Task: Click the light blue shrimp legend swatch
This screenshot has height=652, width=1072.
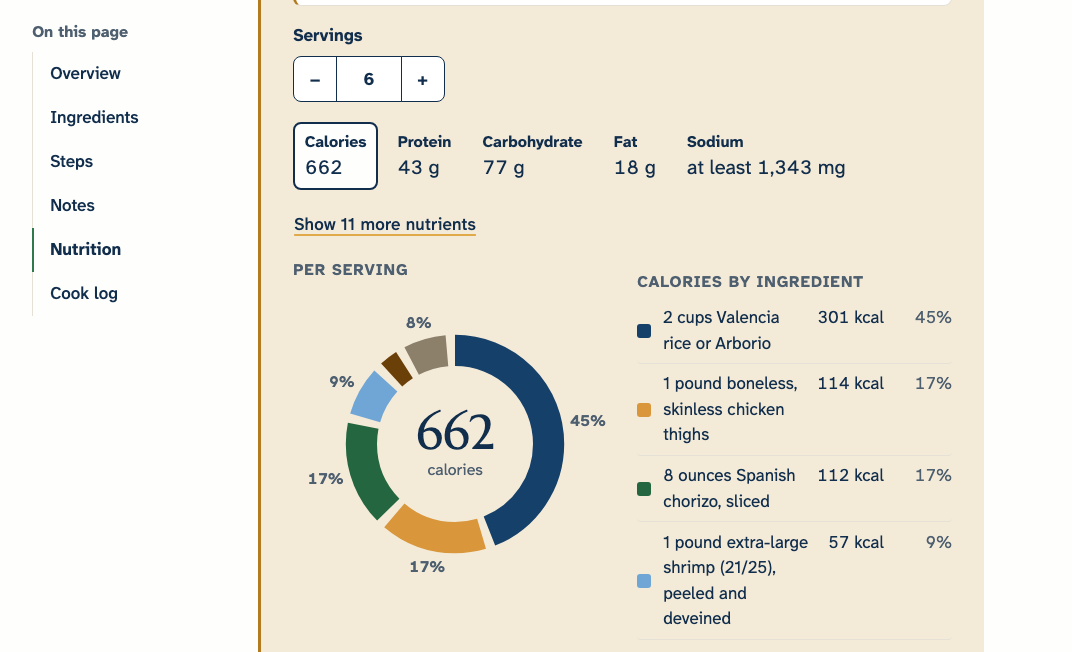Action: coord(644,581)
